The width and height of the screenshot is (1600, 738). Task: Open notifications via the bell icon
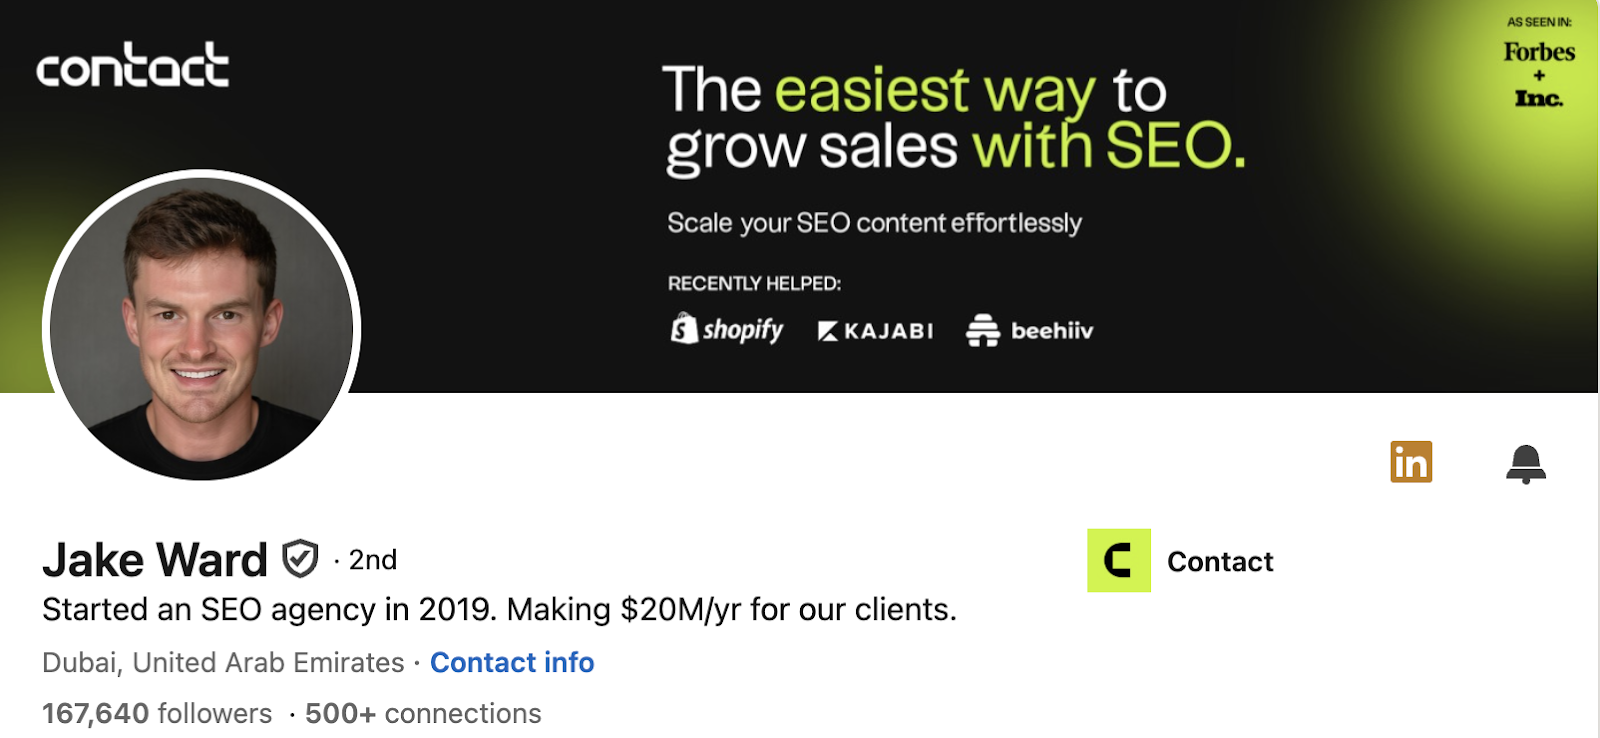(1524, 462)
